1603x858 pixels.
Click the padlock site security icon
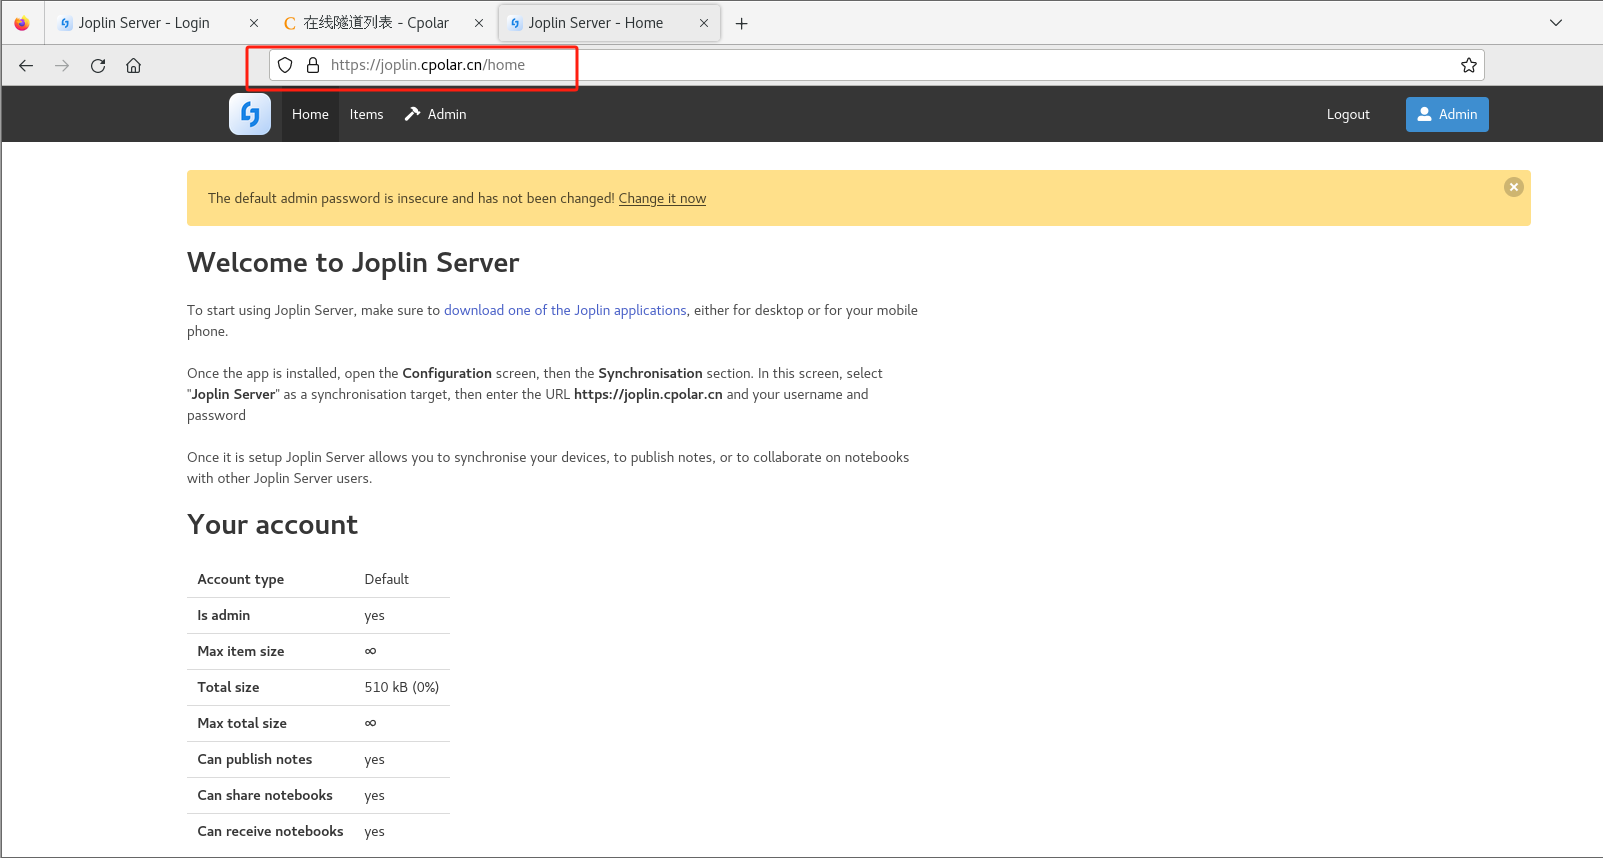point(313,65)
